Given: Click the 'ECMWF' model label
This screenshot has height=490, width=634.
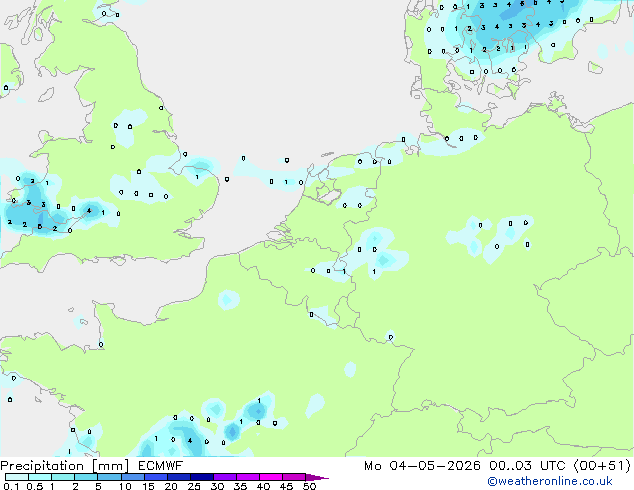Looking at the screenshot, I should pyautogui.click(x=161, y=466).
